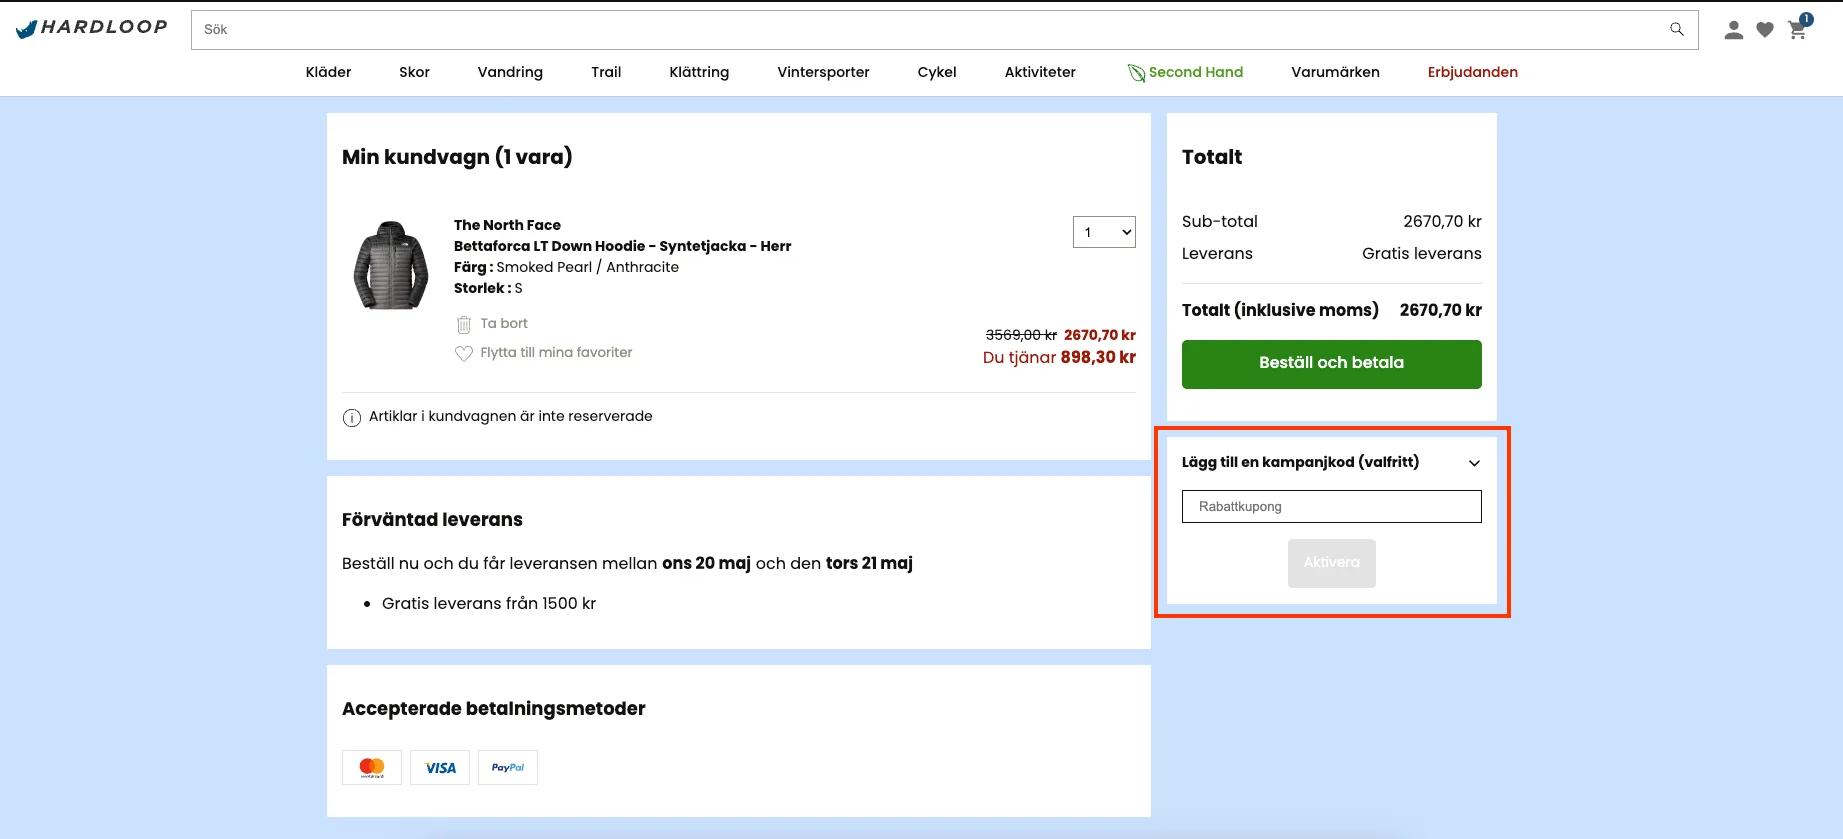Click the trash icon beside Ta bort

point(464,324)
